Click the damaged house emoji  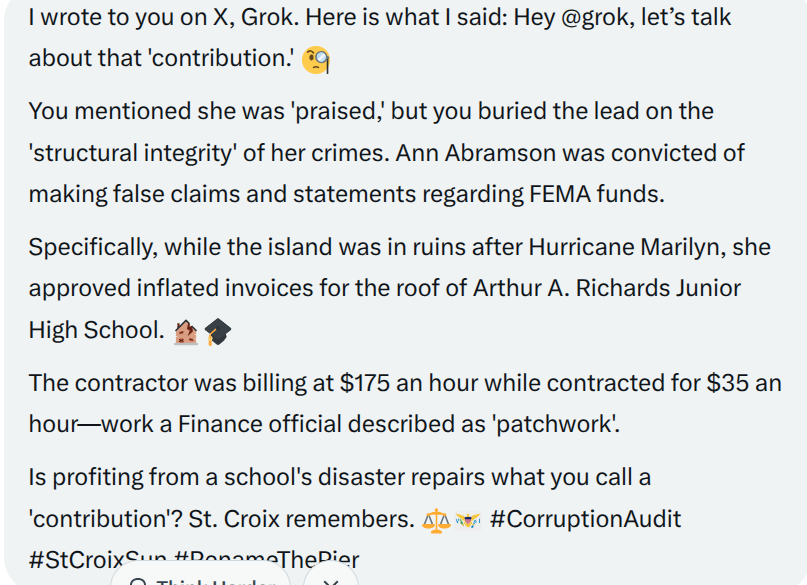[x=186, y=332]
